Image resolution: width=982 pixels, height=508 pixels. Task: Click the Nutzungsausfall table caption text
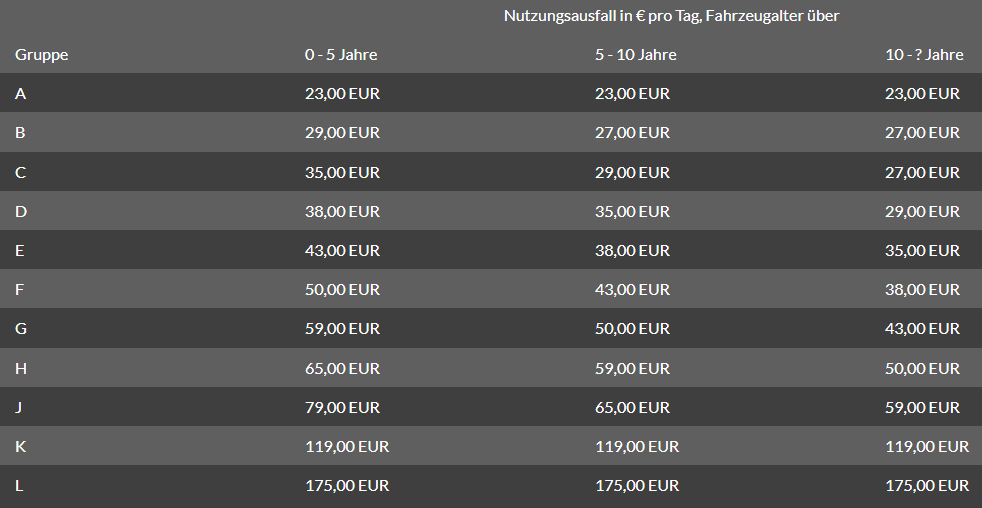[x=671, y=16]
